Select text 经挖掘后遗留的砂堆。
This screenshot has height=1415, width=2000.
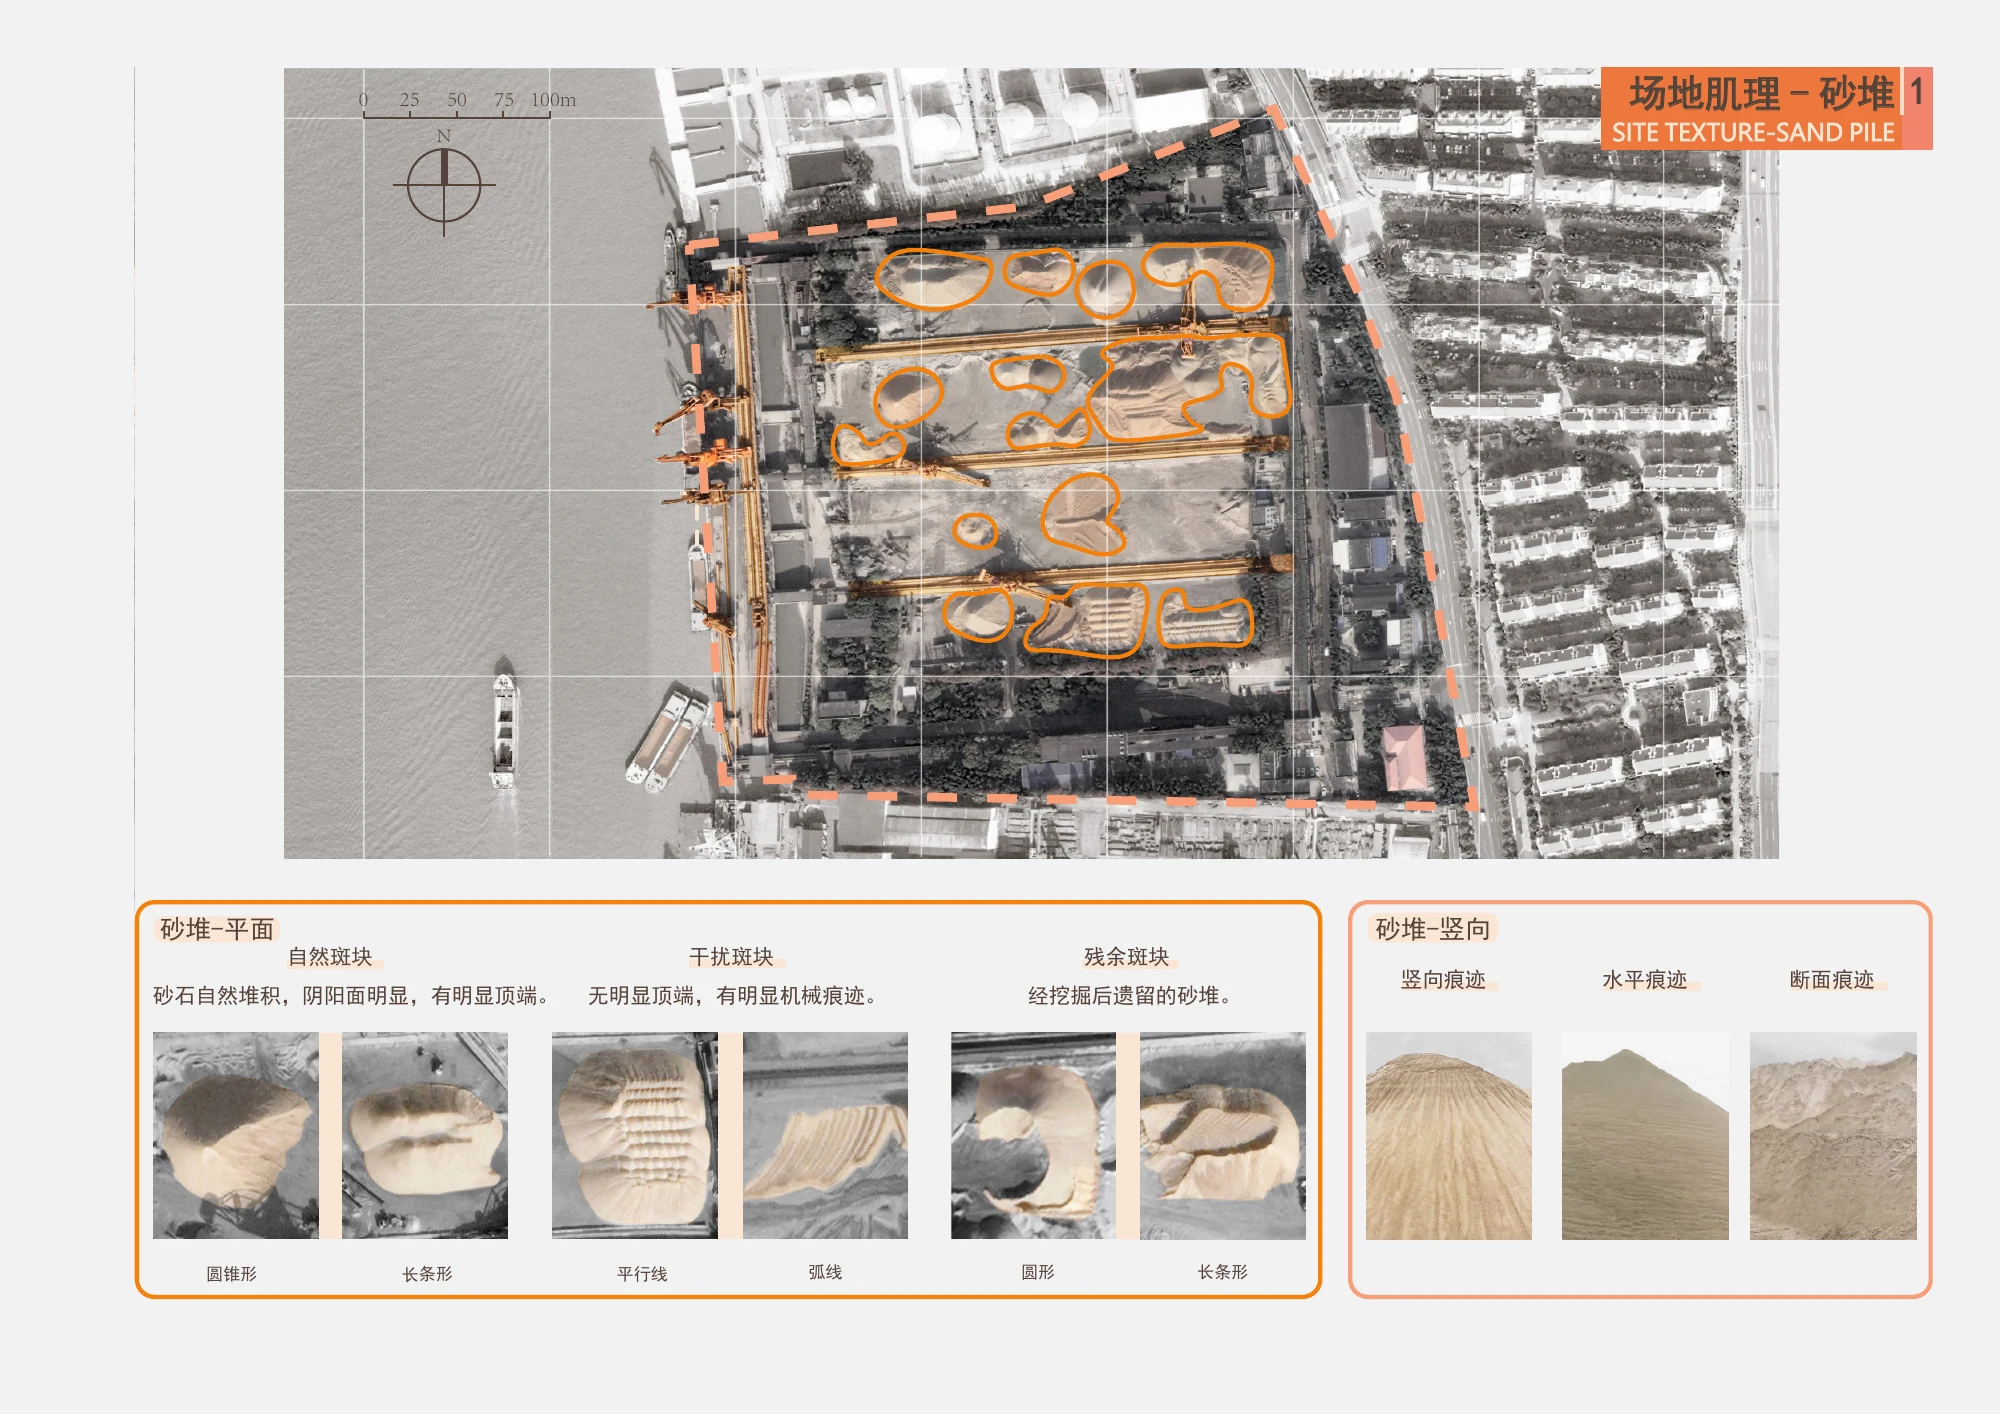(1130, 996)
